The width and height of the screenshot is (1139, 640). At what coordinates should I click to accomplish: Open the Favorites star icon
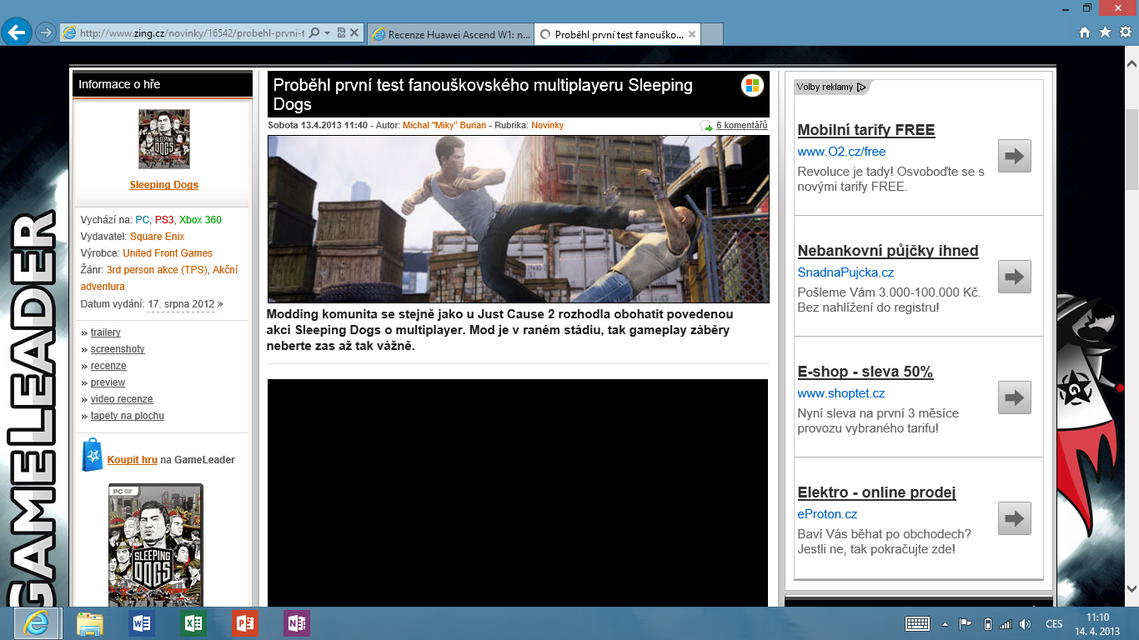pyautogui.click(x=1105, y=33)
